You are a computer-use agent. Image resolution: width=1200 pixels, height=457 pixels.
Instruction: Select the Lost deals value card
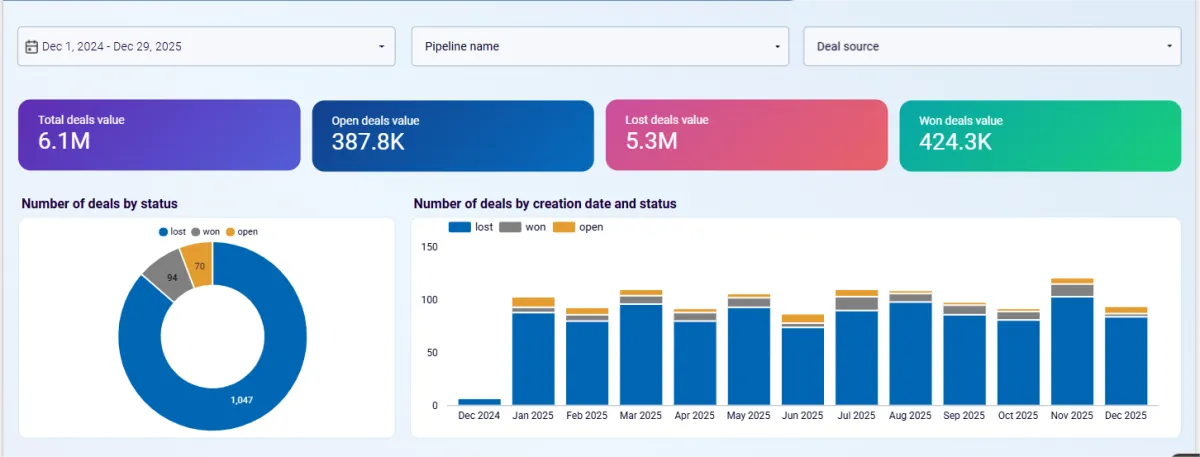(x=746, y=135)
